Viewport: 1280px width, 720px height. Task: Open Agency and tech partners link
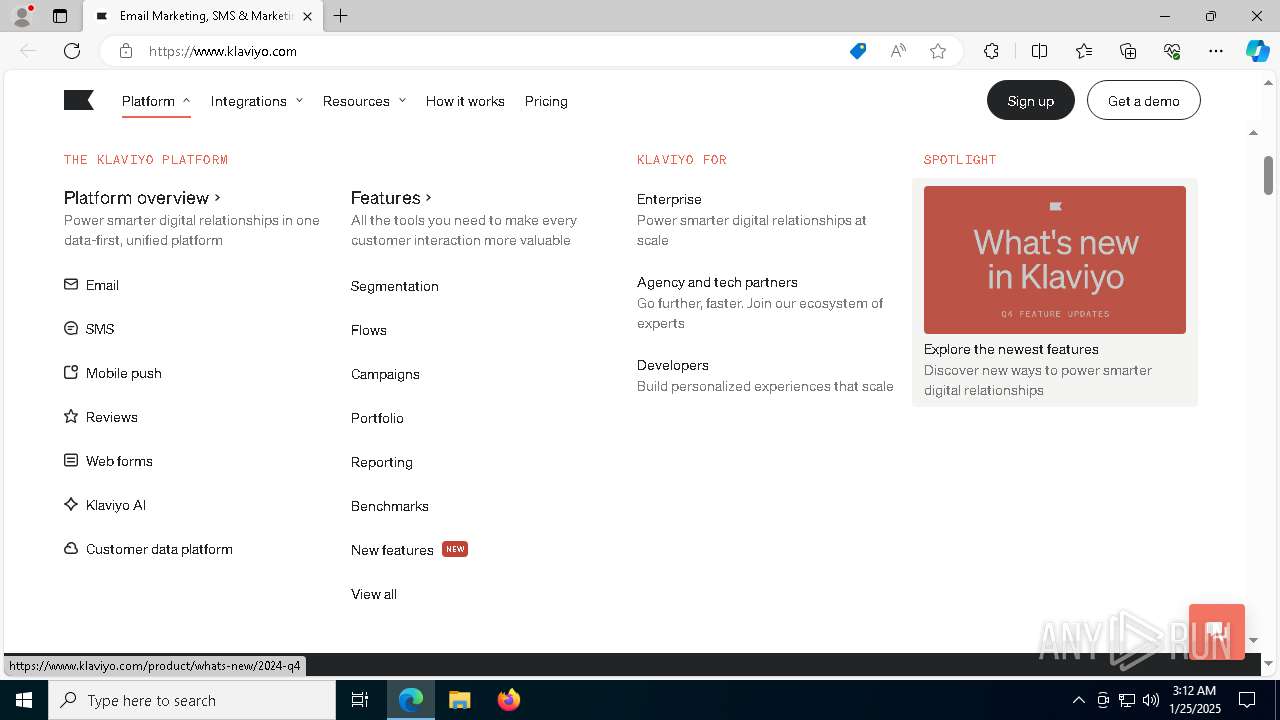click(717, 282)
